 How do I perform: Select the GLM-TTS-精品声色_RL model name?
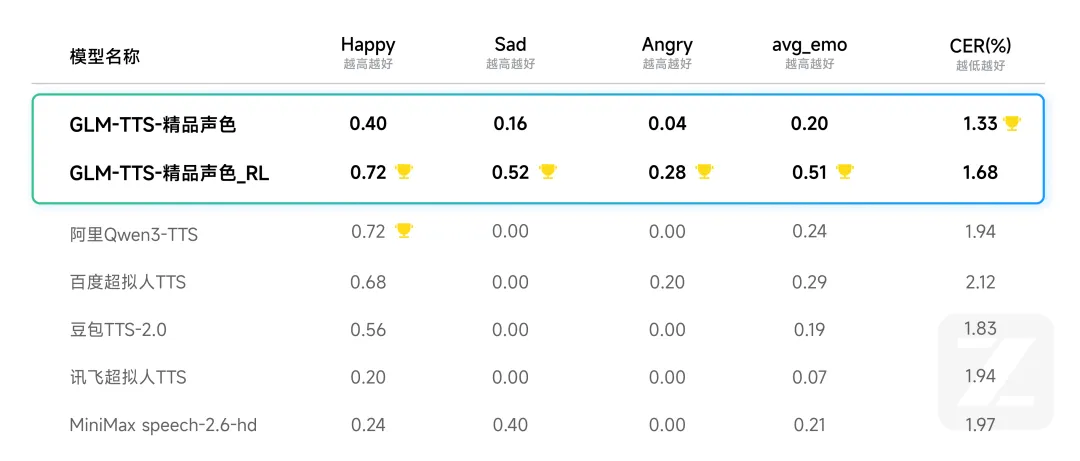169,173
